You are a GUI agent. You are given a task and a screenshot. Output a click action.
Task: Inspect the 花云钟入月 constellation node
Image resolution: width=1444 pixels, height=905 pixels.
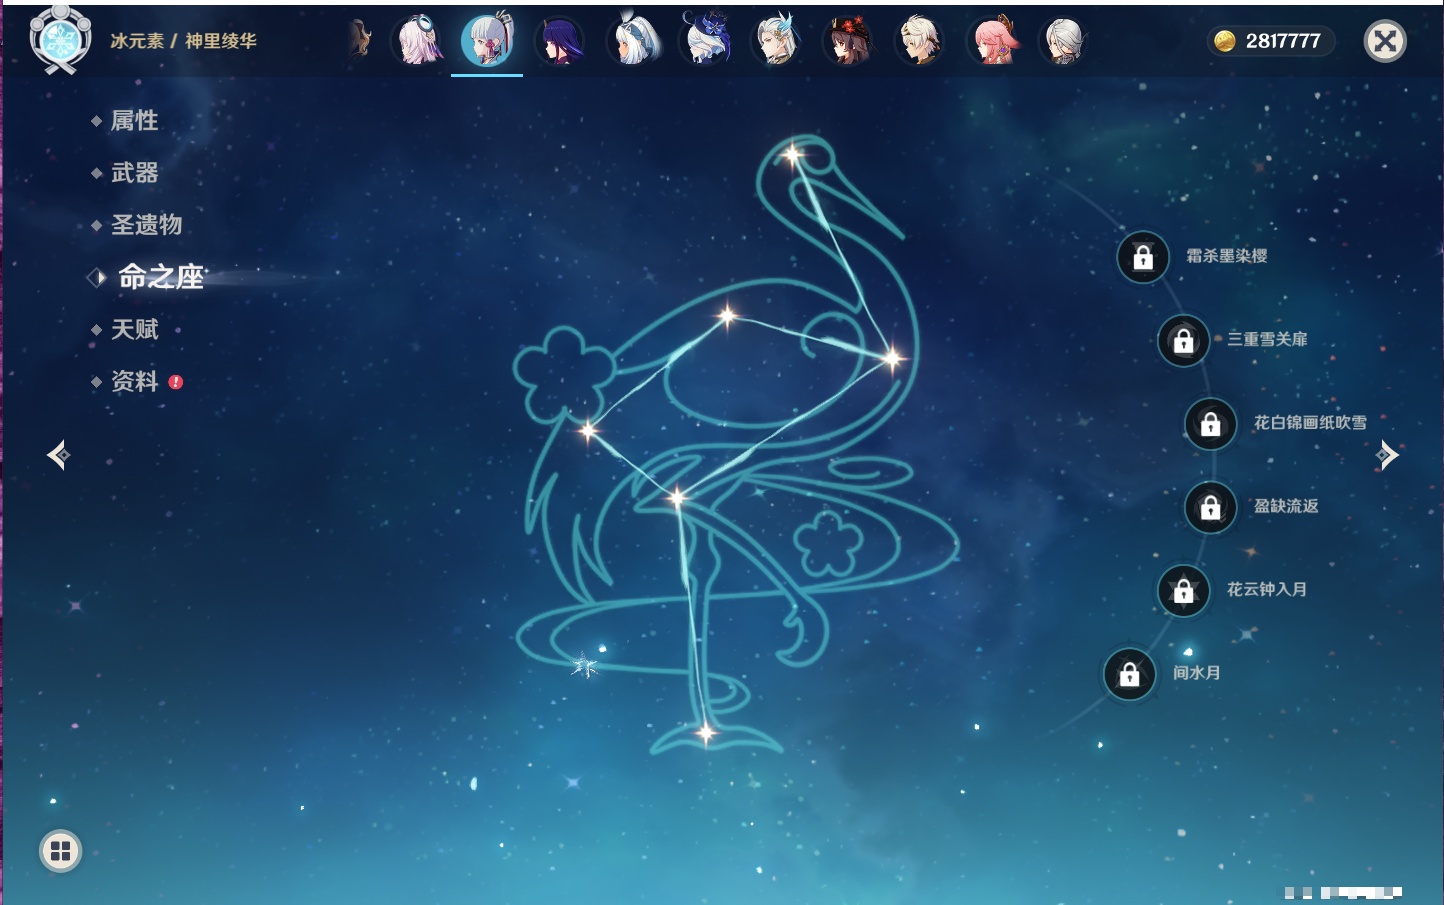pyautogui.click(x=1183, y=591)
